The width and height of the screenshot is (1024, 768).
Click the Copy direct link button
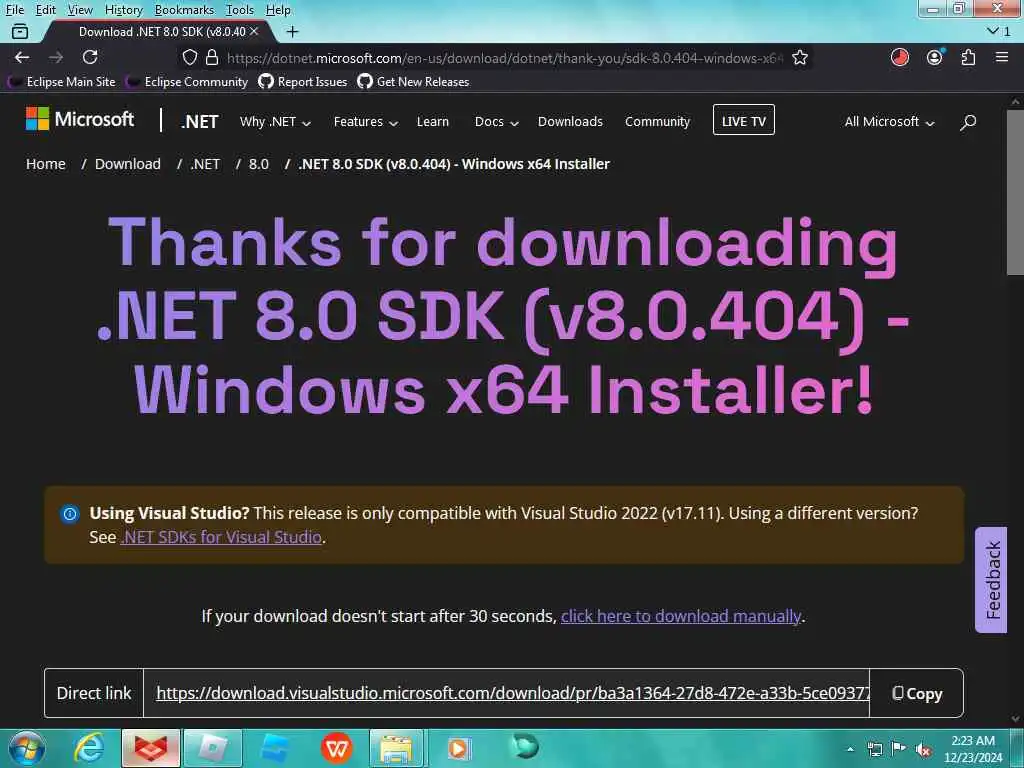pyautogui.click(x=917, y=694)
